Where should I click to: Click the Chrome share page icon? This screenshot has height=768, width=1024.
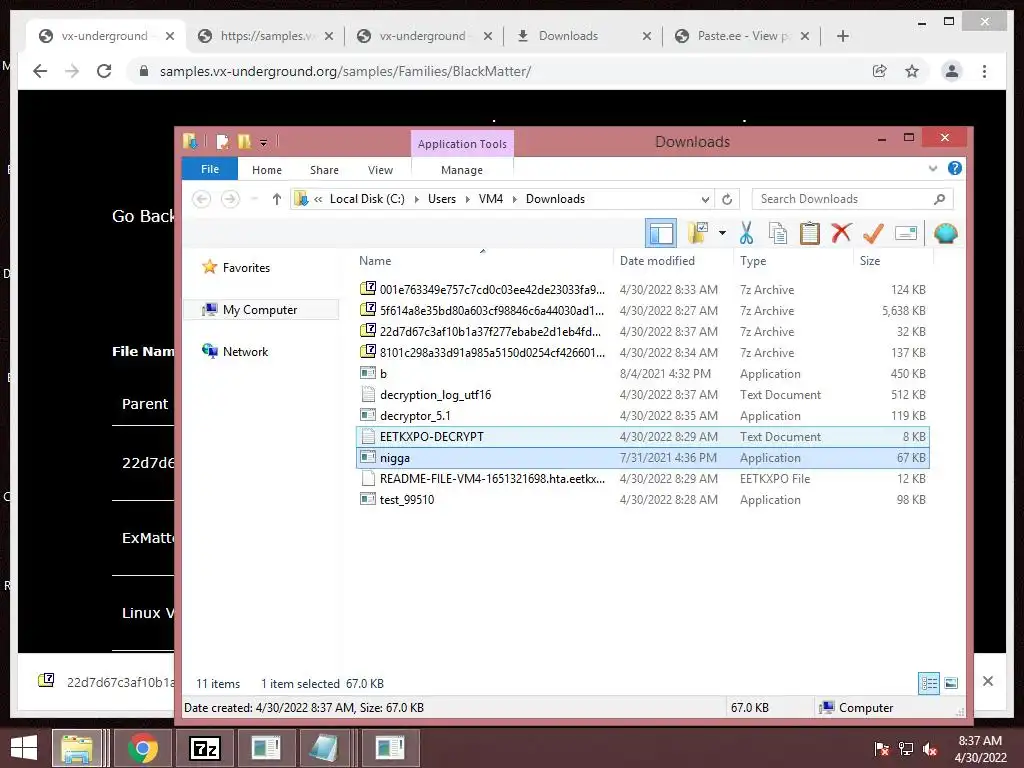point(880,71)
